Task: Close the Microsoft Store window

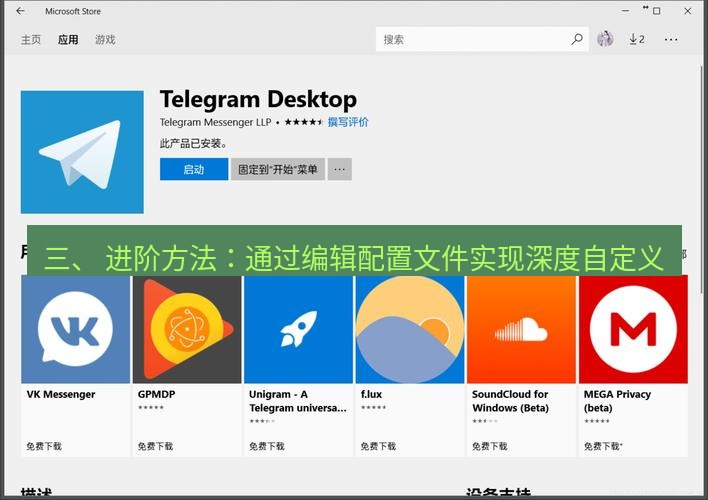Action: click(x=688, y=11)
